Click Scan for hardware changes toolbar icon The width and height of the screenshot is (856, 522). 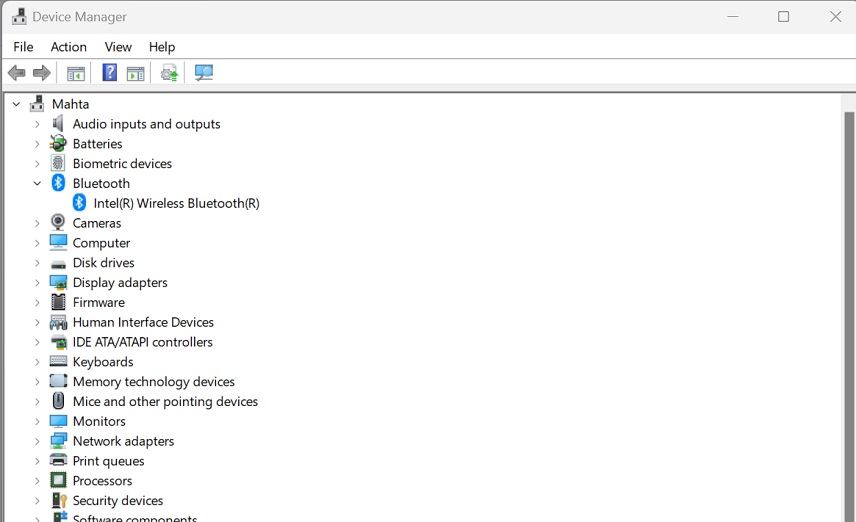[204, 73]
